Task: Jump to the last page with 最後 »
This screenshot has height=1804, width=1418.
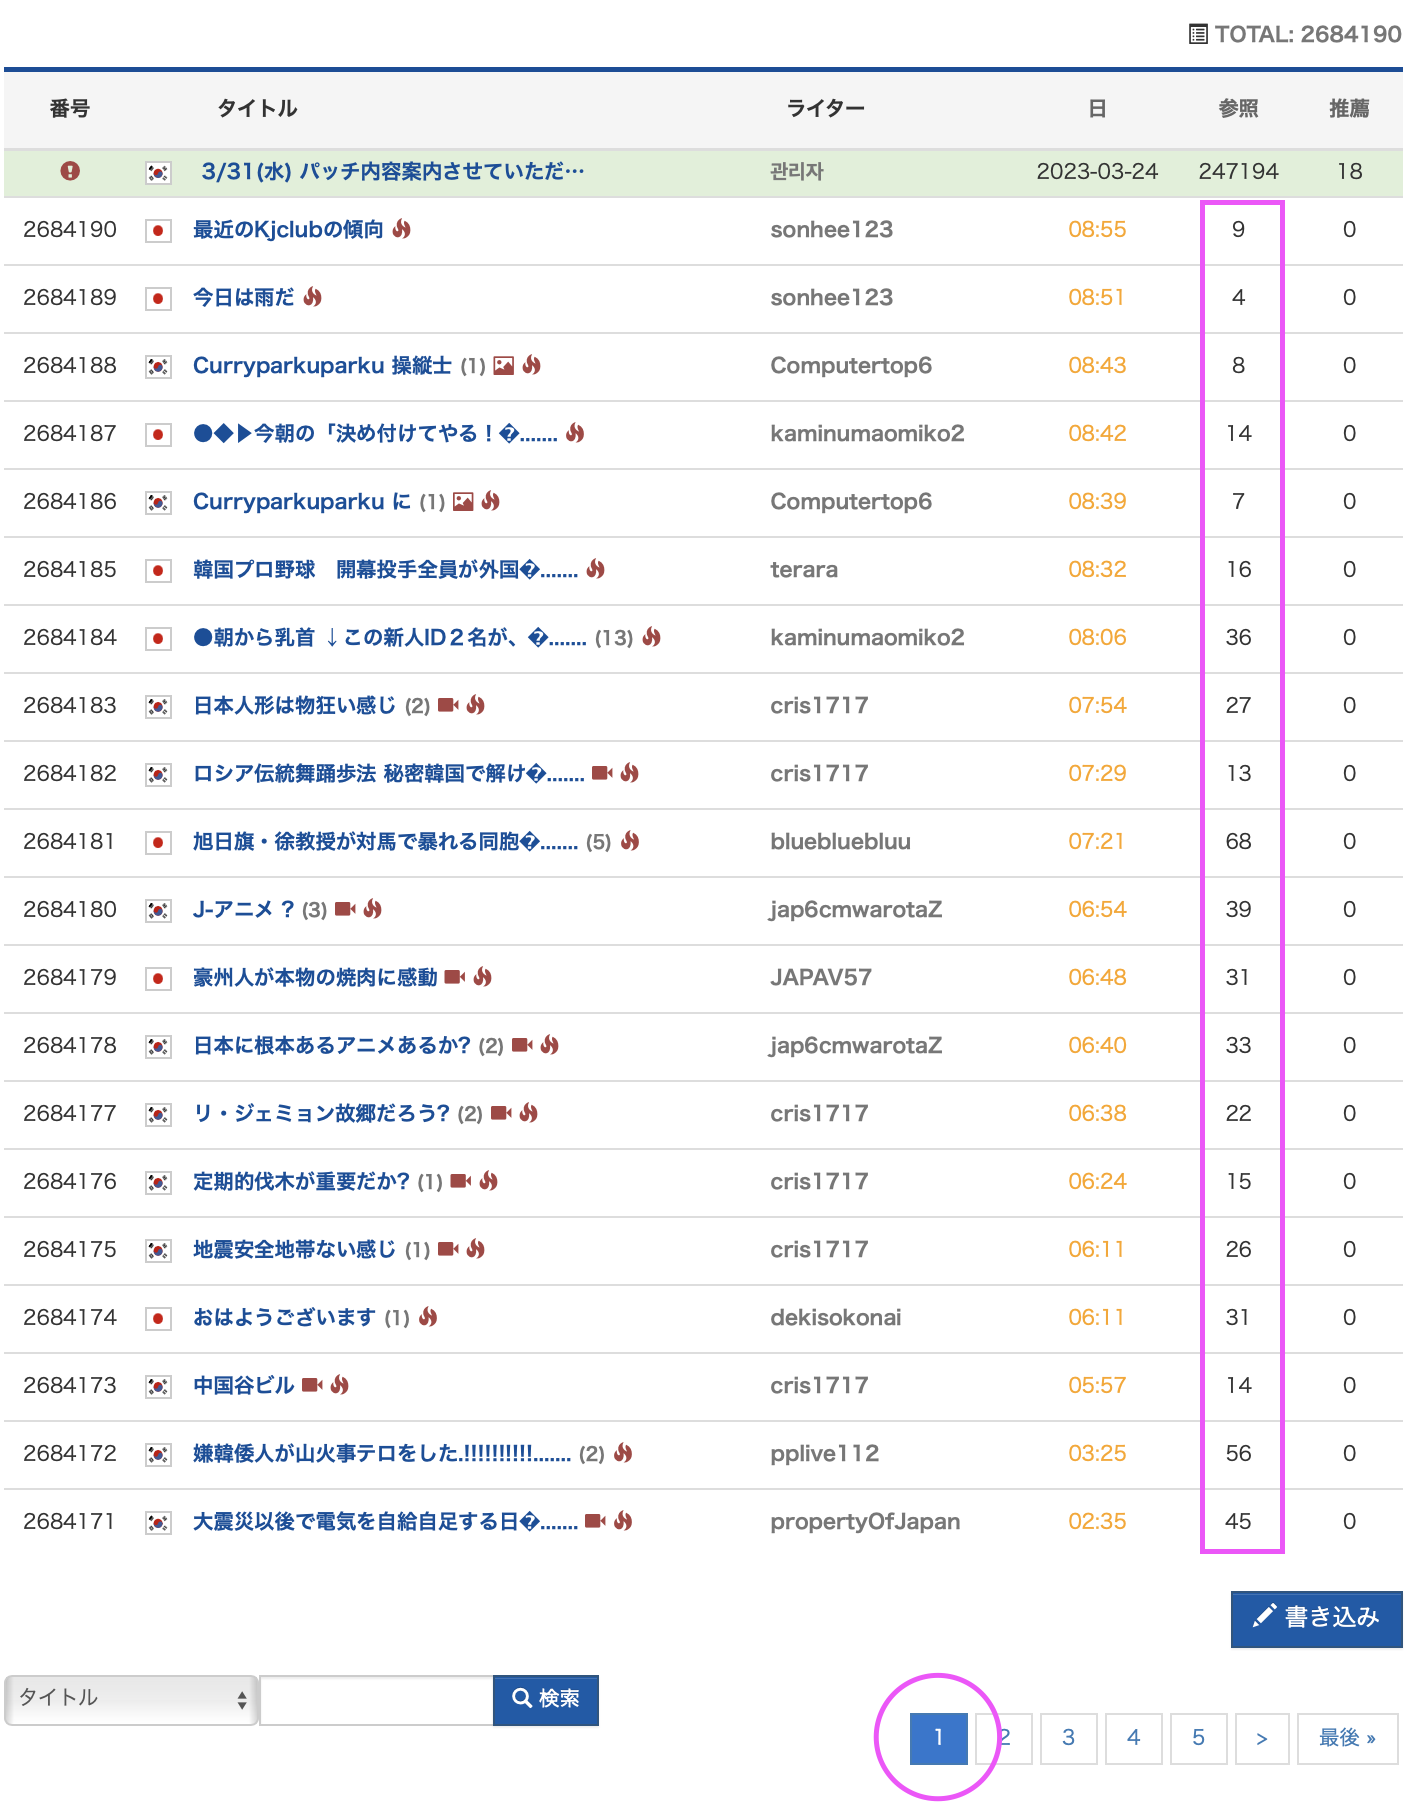Action: point(1347,1738)
